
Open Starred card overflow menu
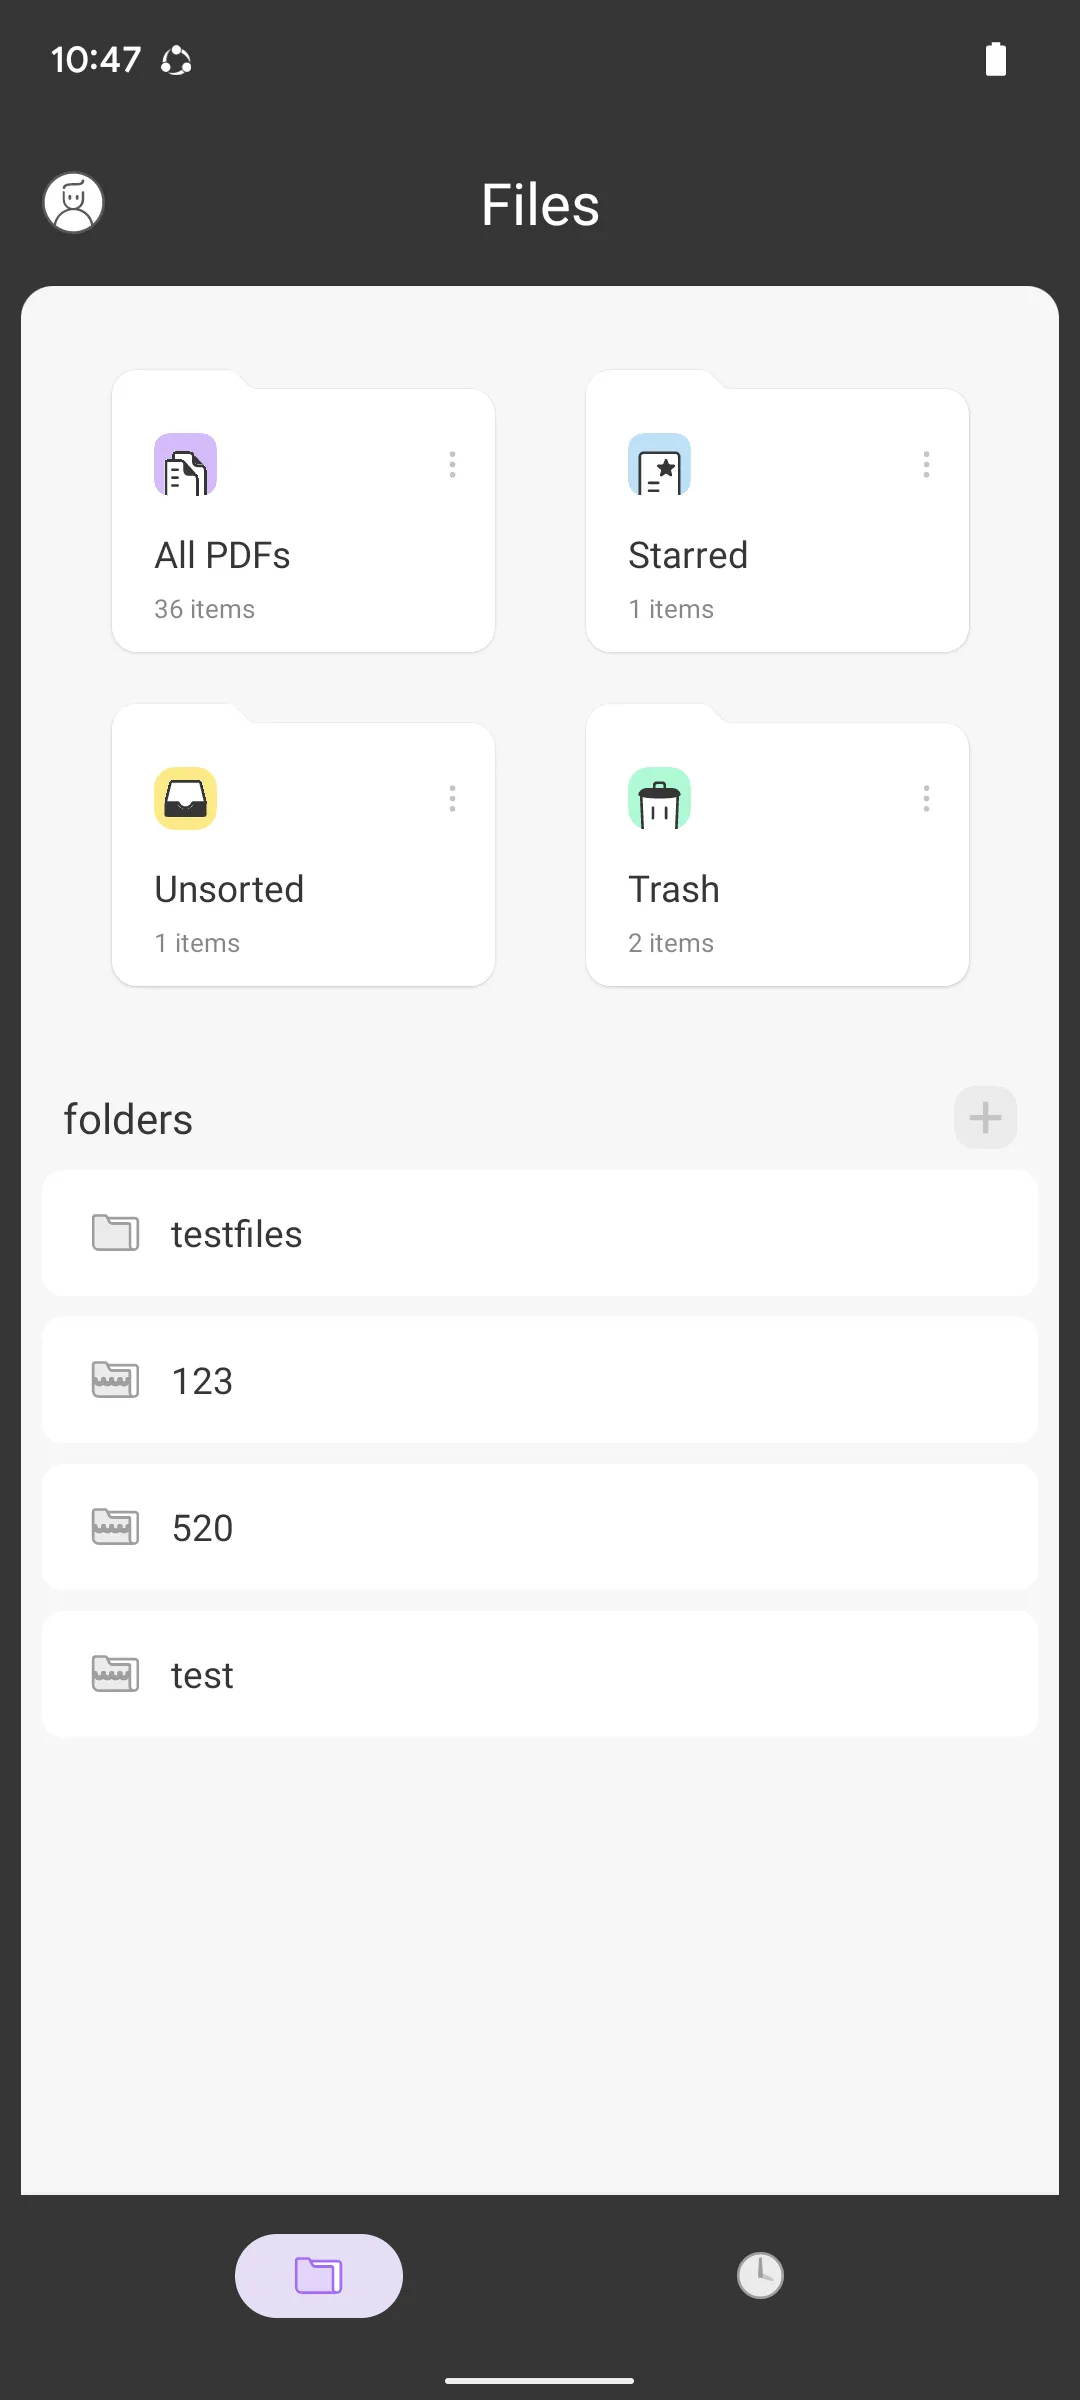927,464
